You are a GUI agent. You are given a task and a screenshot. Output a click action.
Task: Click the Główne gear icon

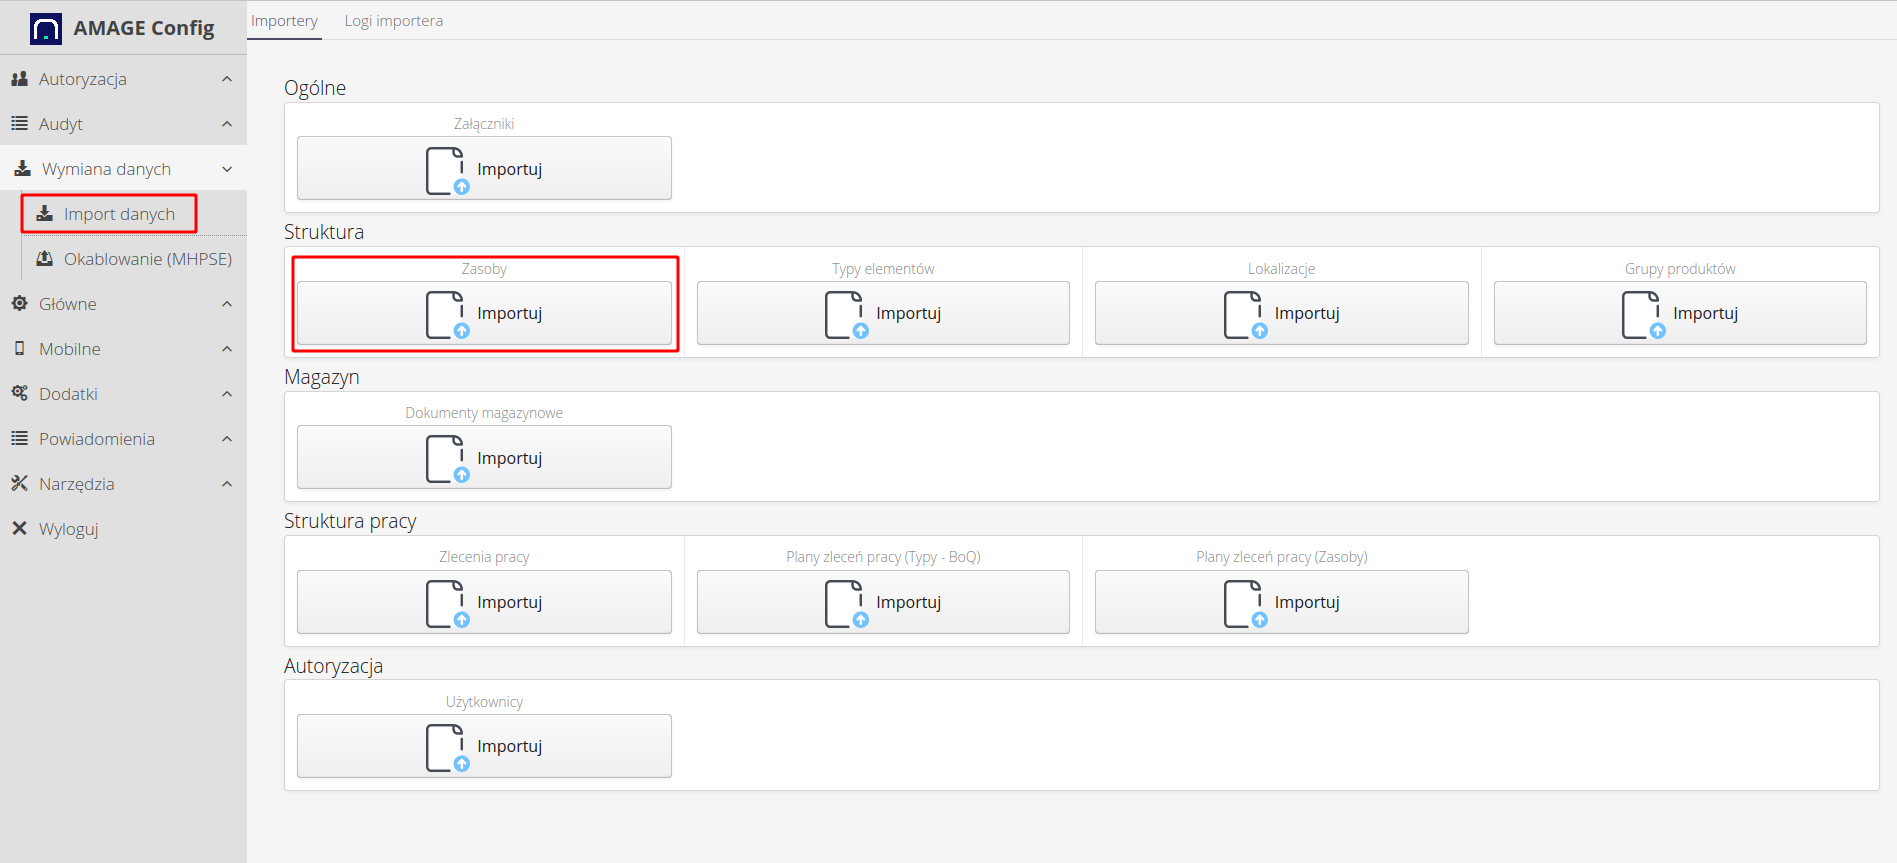click(19, 303)
